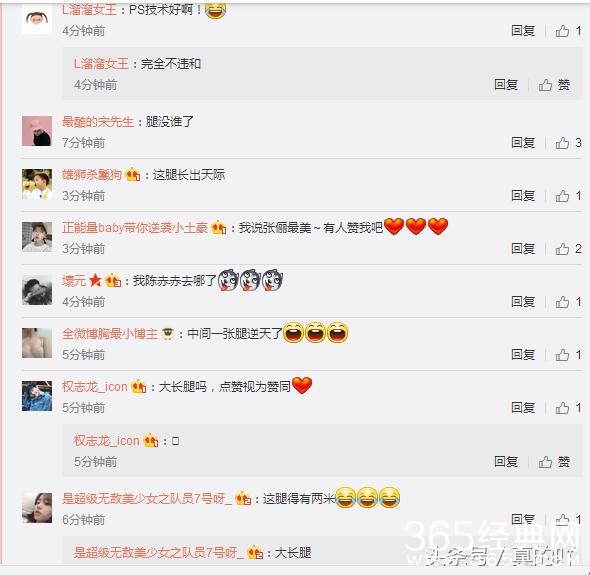Reply to 雄狮杀鬣狗's comment
Image resolution: width=590 pixels, height=575 pixels.
(523, 196)
